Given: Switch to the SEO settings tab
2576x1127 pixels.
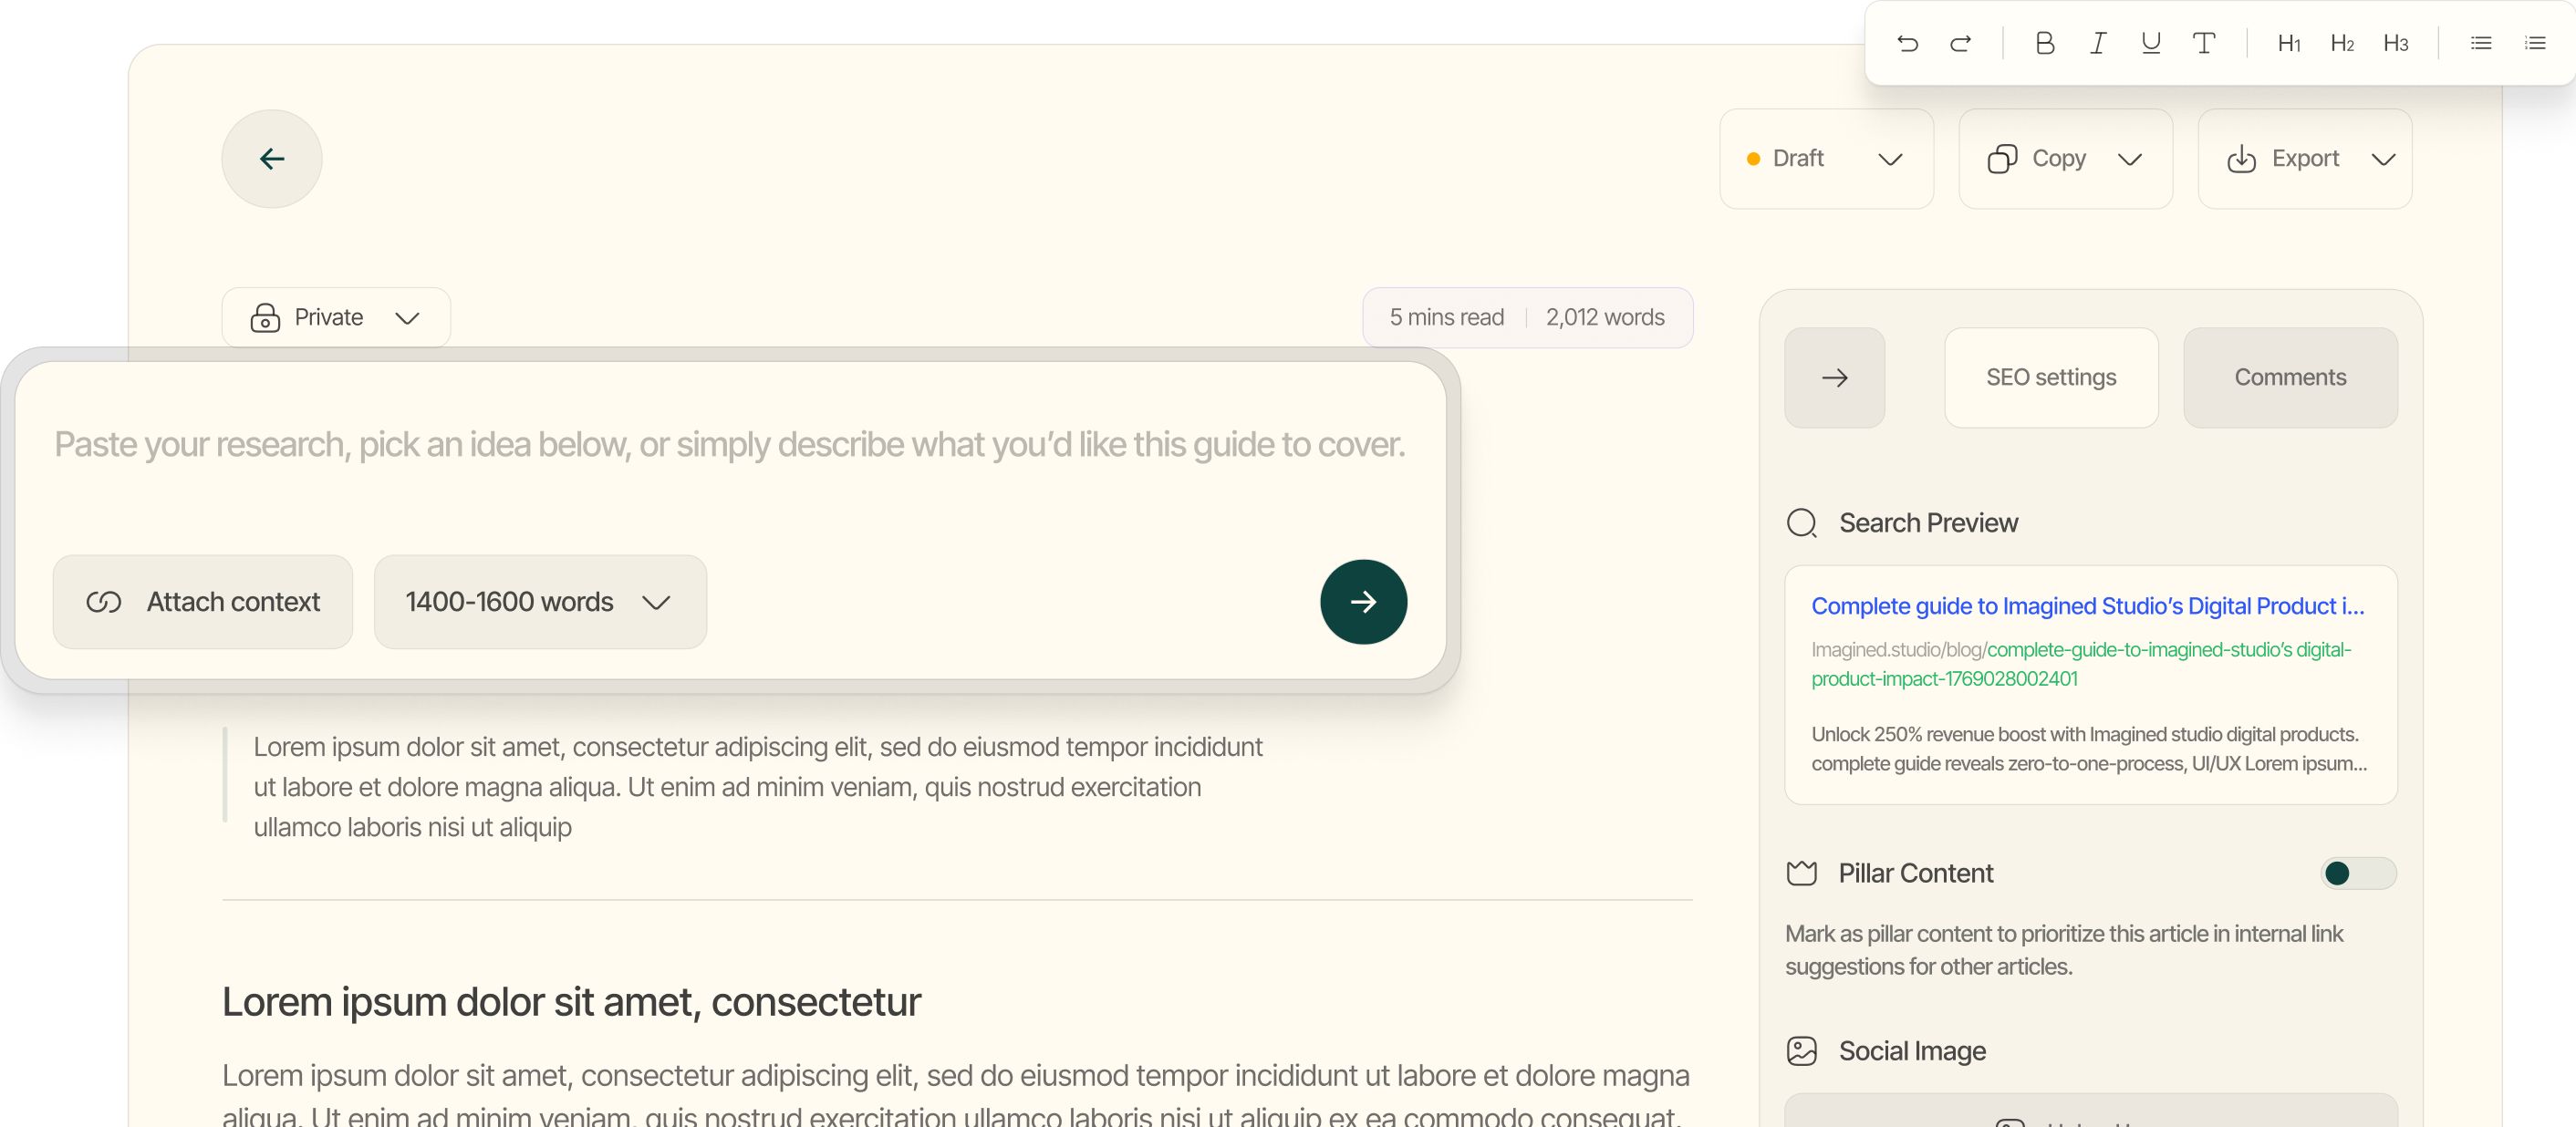Looking at the screenshot, I should click(2051, 377).
